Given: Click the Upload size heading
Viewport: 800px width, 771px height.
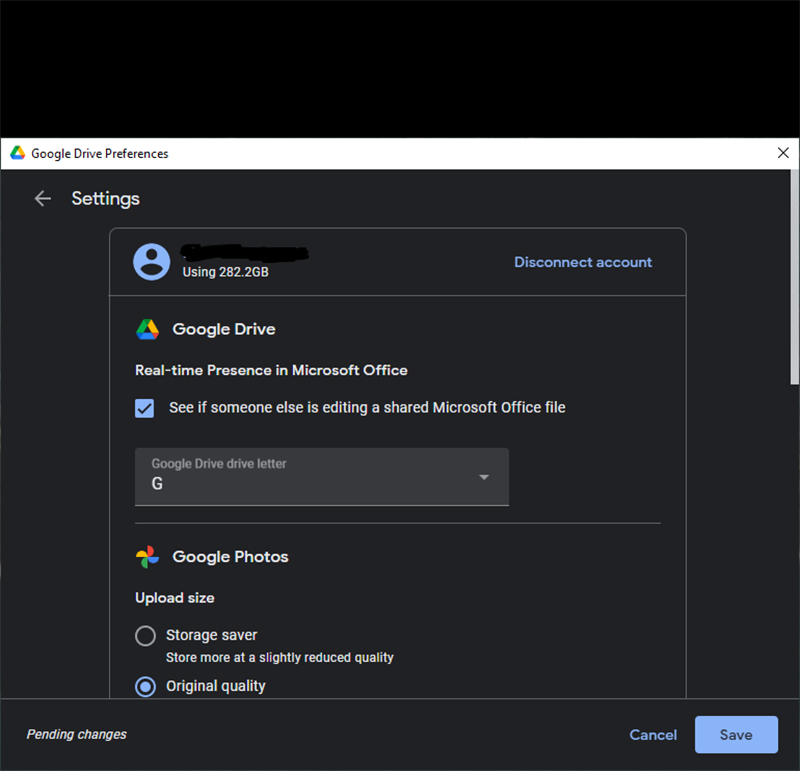Looking at the screenshot, I should [175, 598].
